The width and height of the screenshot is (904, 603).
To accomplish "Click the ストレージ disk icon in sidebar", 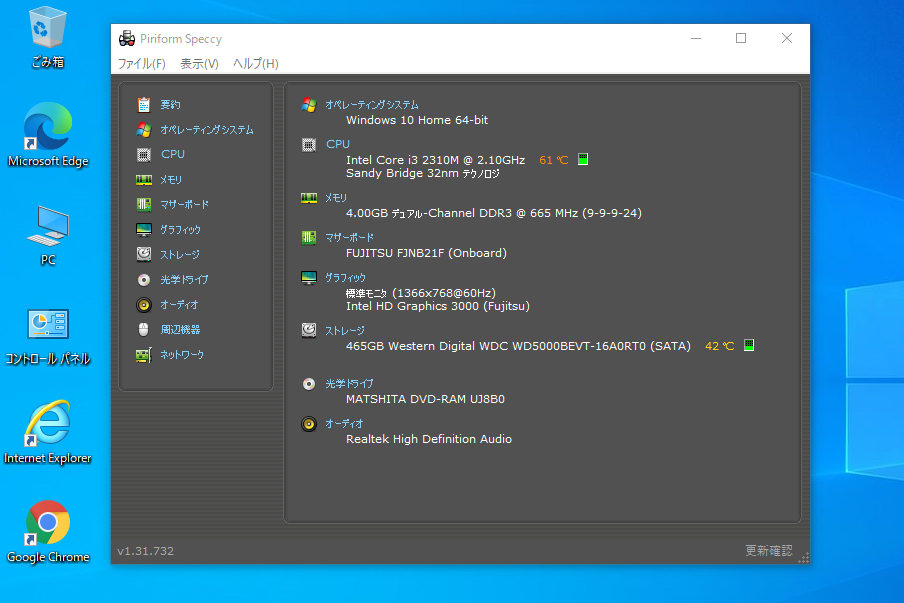I will (144, 254).
